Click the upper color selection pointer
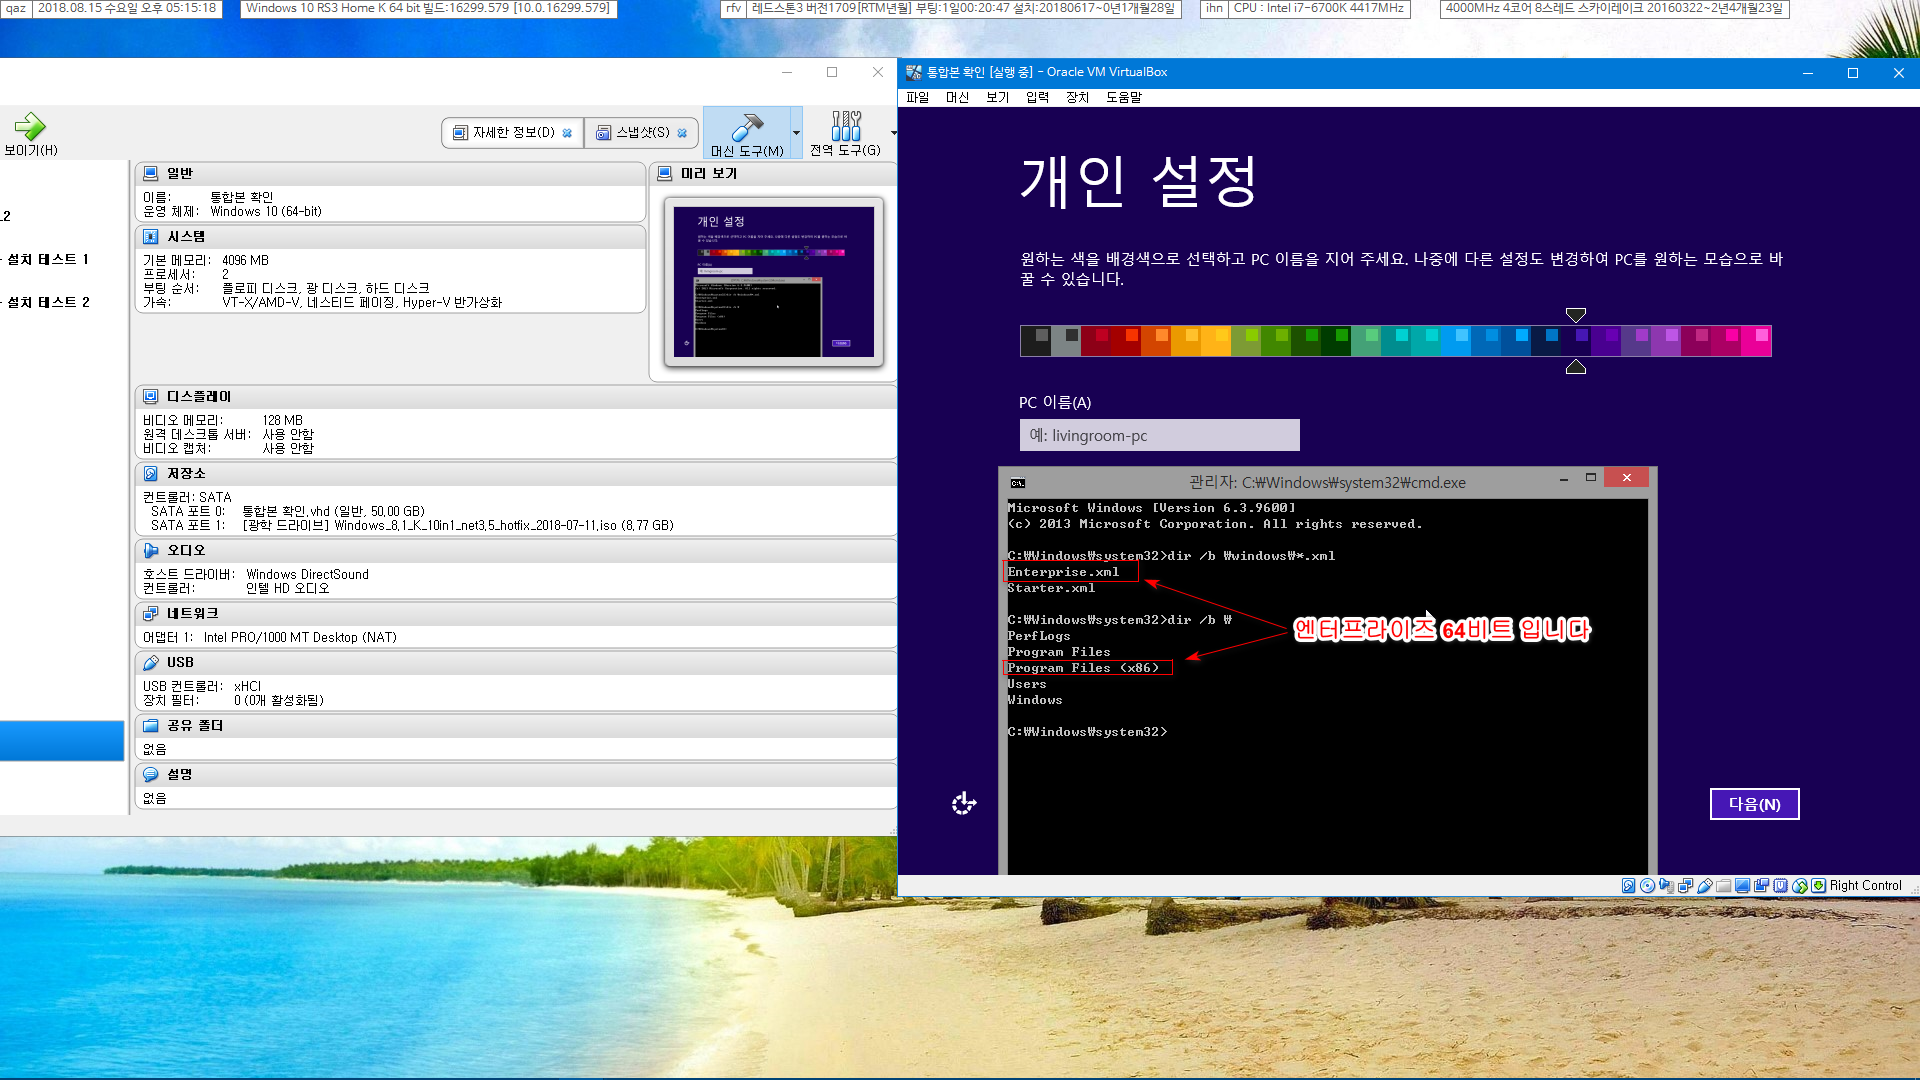This screenshot has width=1920, height=1080. 1576,315
